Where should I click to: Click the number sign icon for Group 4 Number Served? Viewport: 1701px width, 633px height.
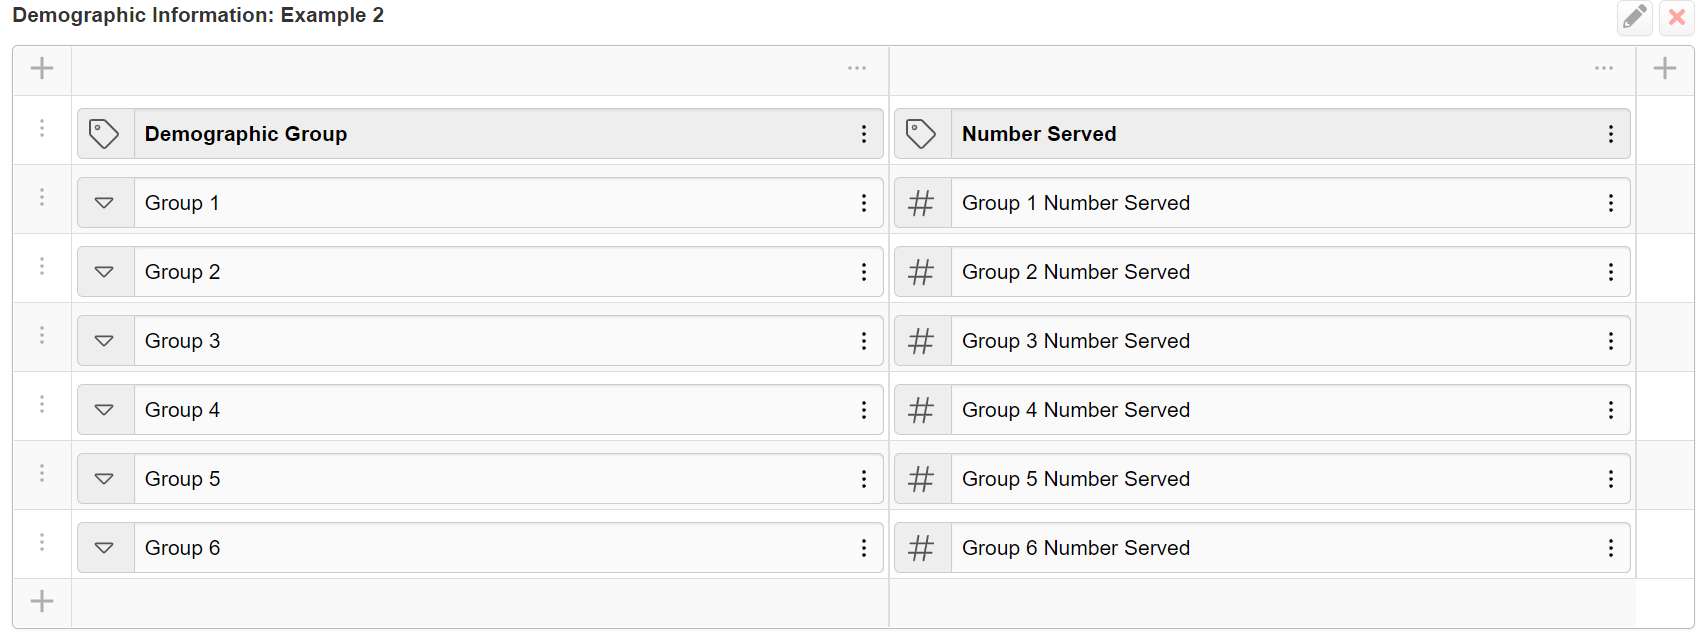click(922, 410)
